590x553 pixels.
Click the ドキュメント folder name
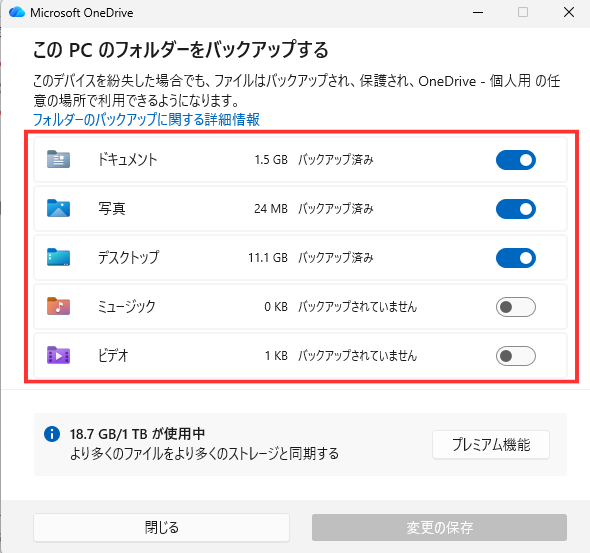point(127,160)
